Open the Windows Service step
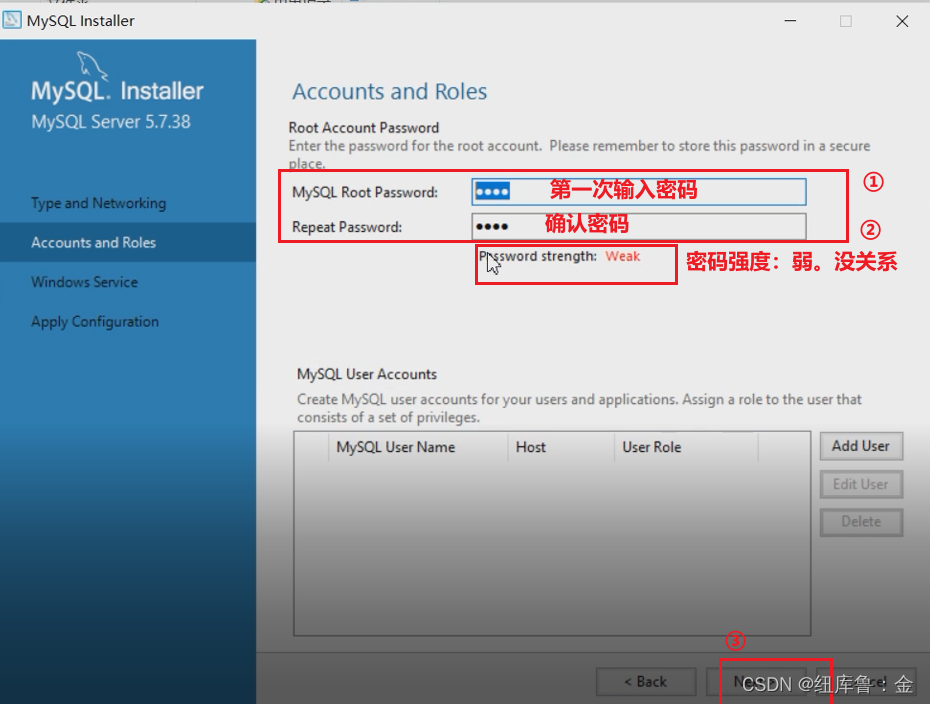This screenshot has height=704, width=930. (x=84, y=282)
